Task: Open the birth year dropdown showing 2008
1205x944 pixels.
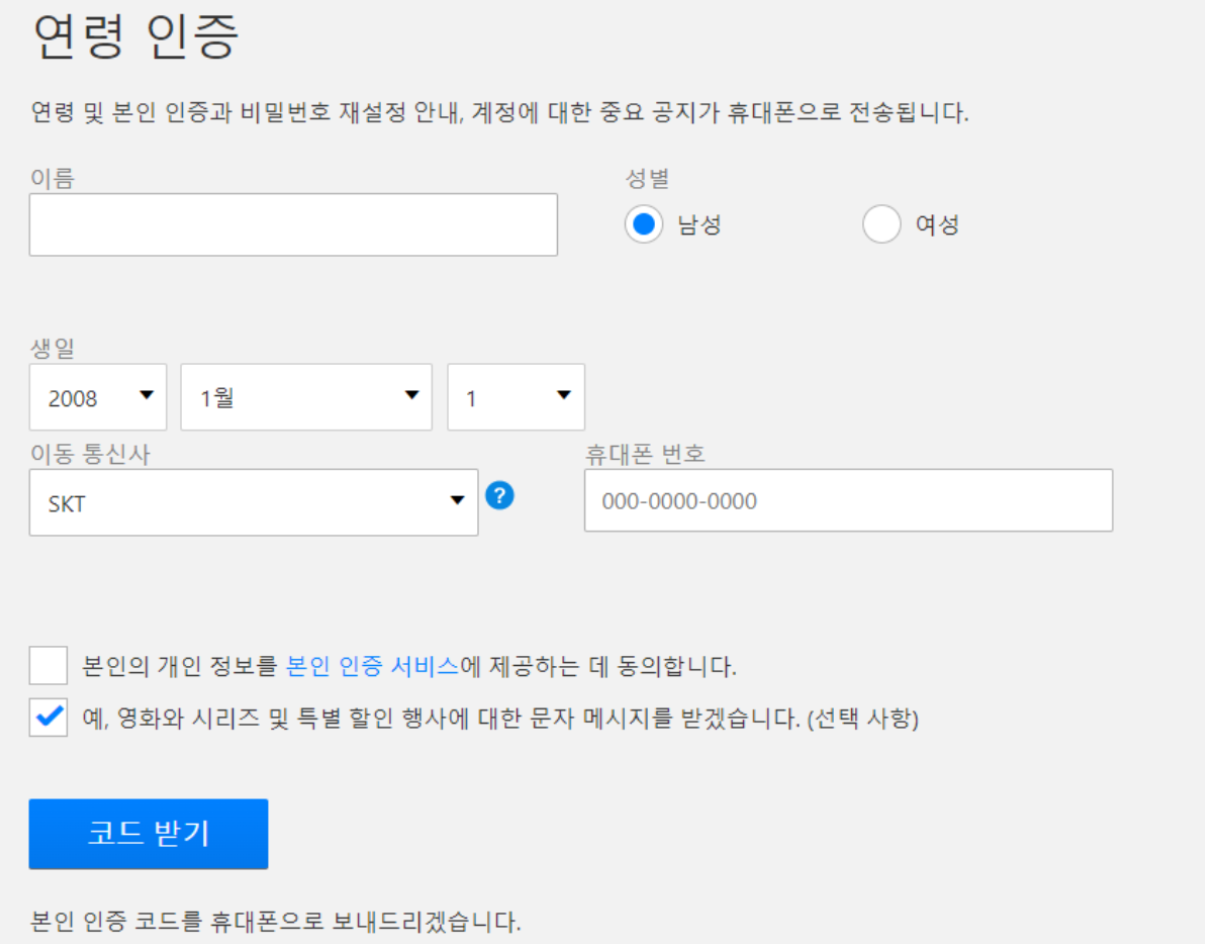Action: click(100, 397)
